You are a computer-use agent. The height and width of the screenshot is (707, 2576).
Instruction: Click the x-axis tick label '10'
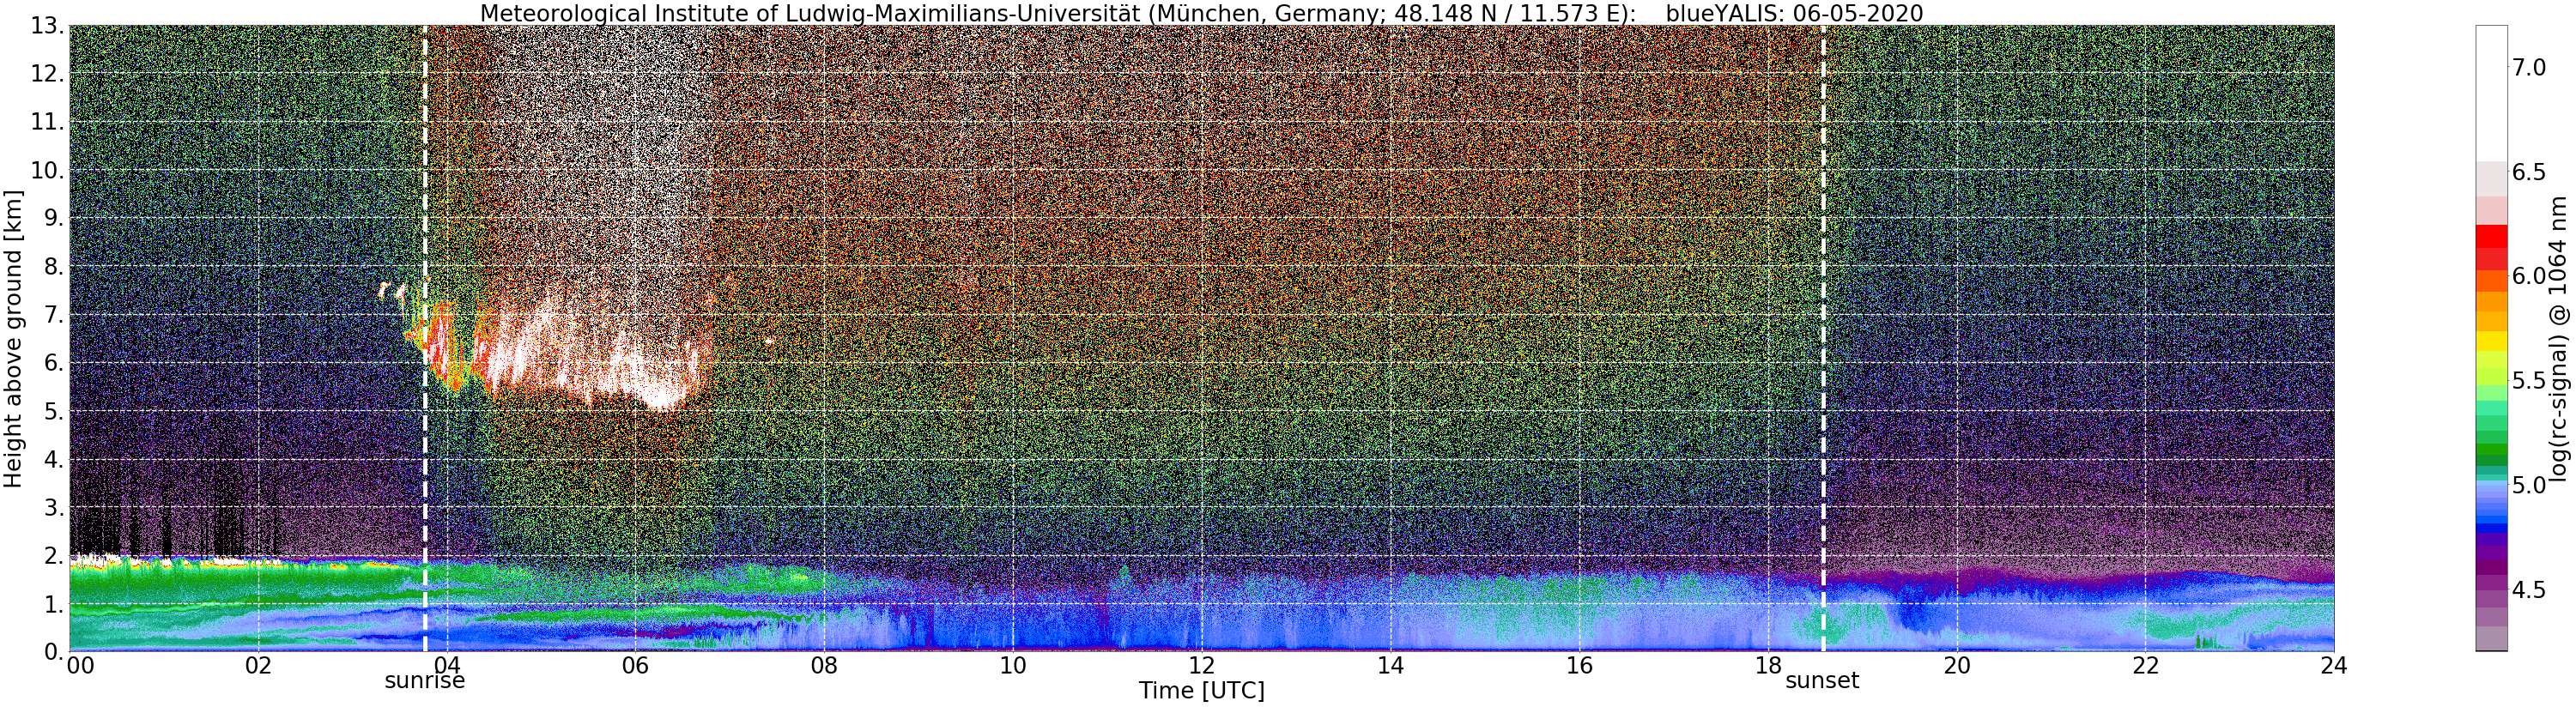point(1013,666)
